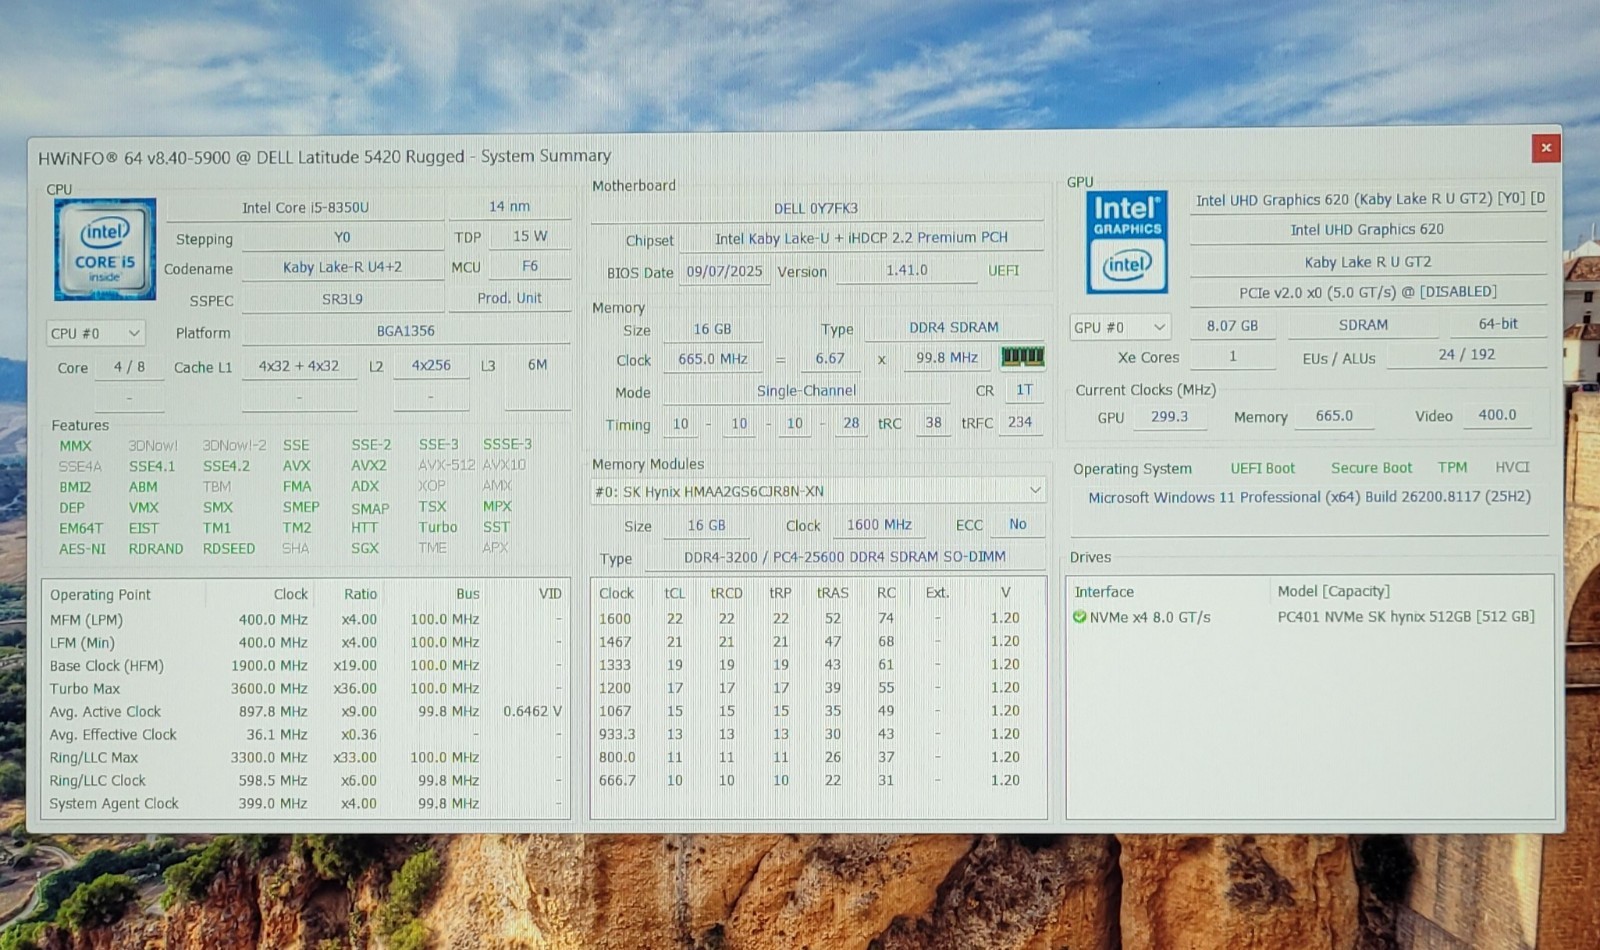Click the HVCI indicator
The width and height of the screenshot is (1600, 950).
(x=1512, y=467)
